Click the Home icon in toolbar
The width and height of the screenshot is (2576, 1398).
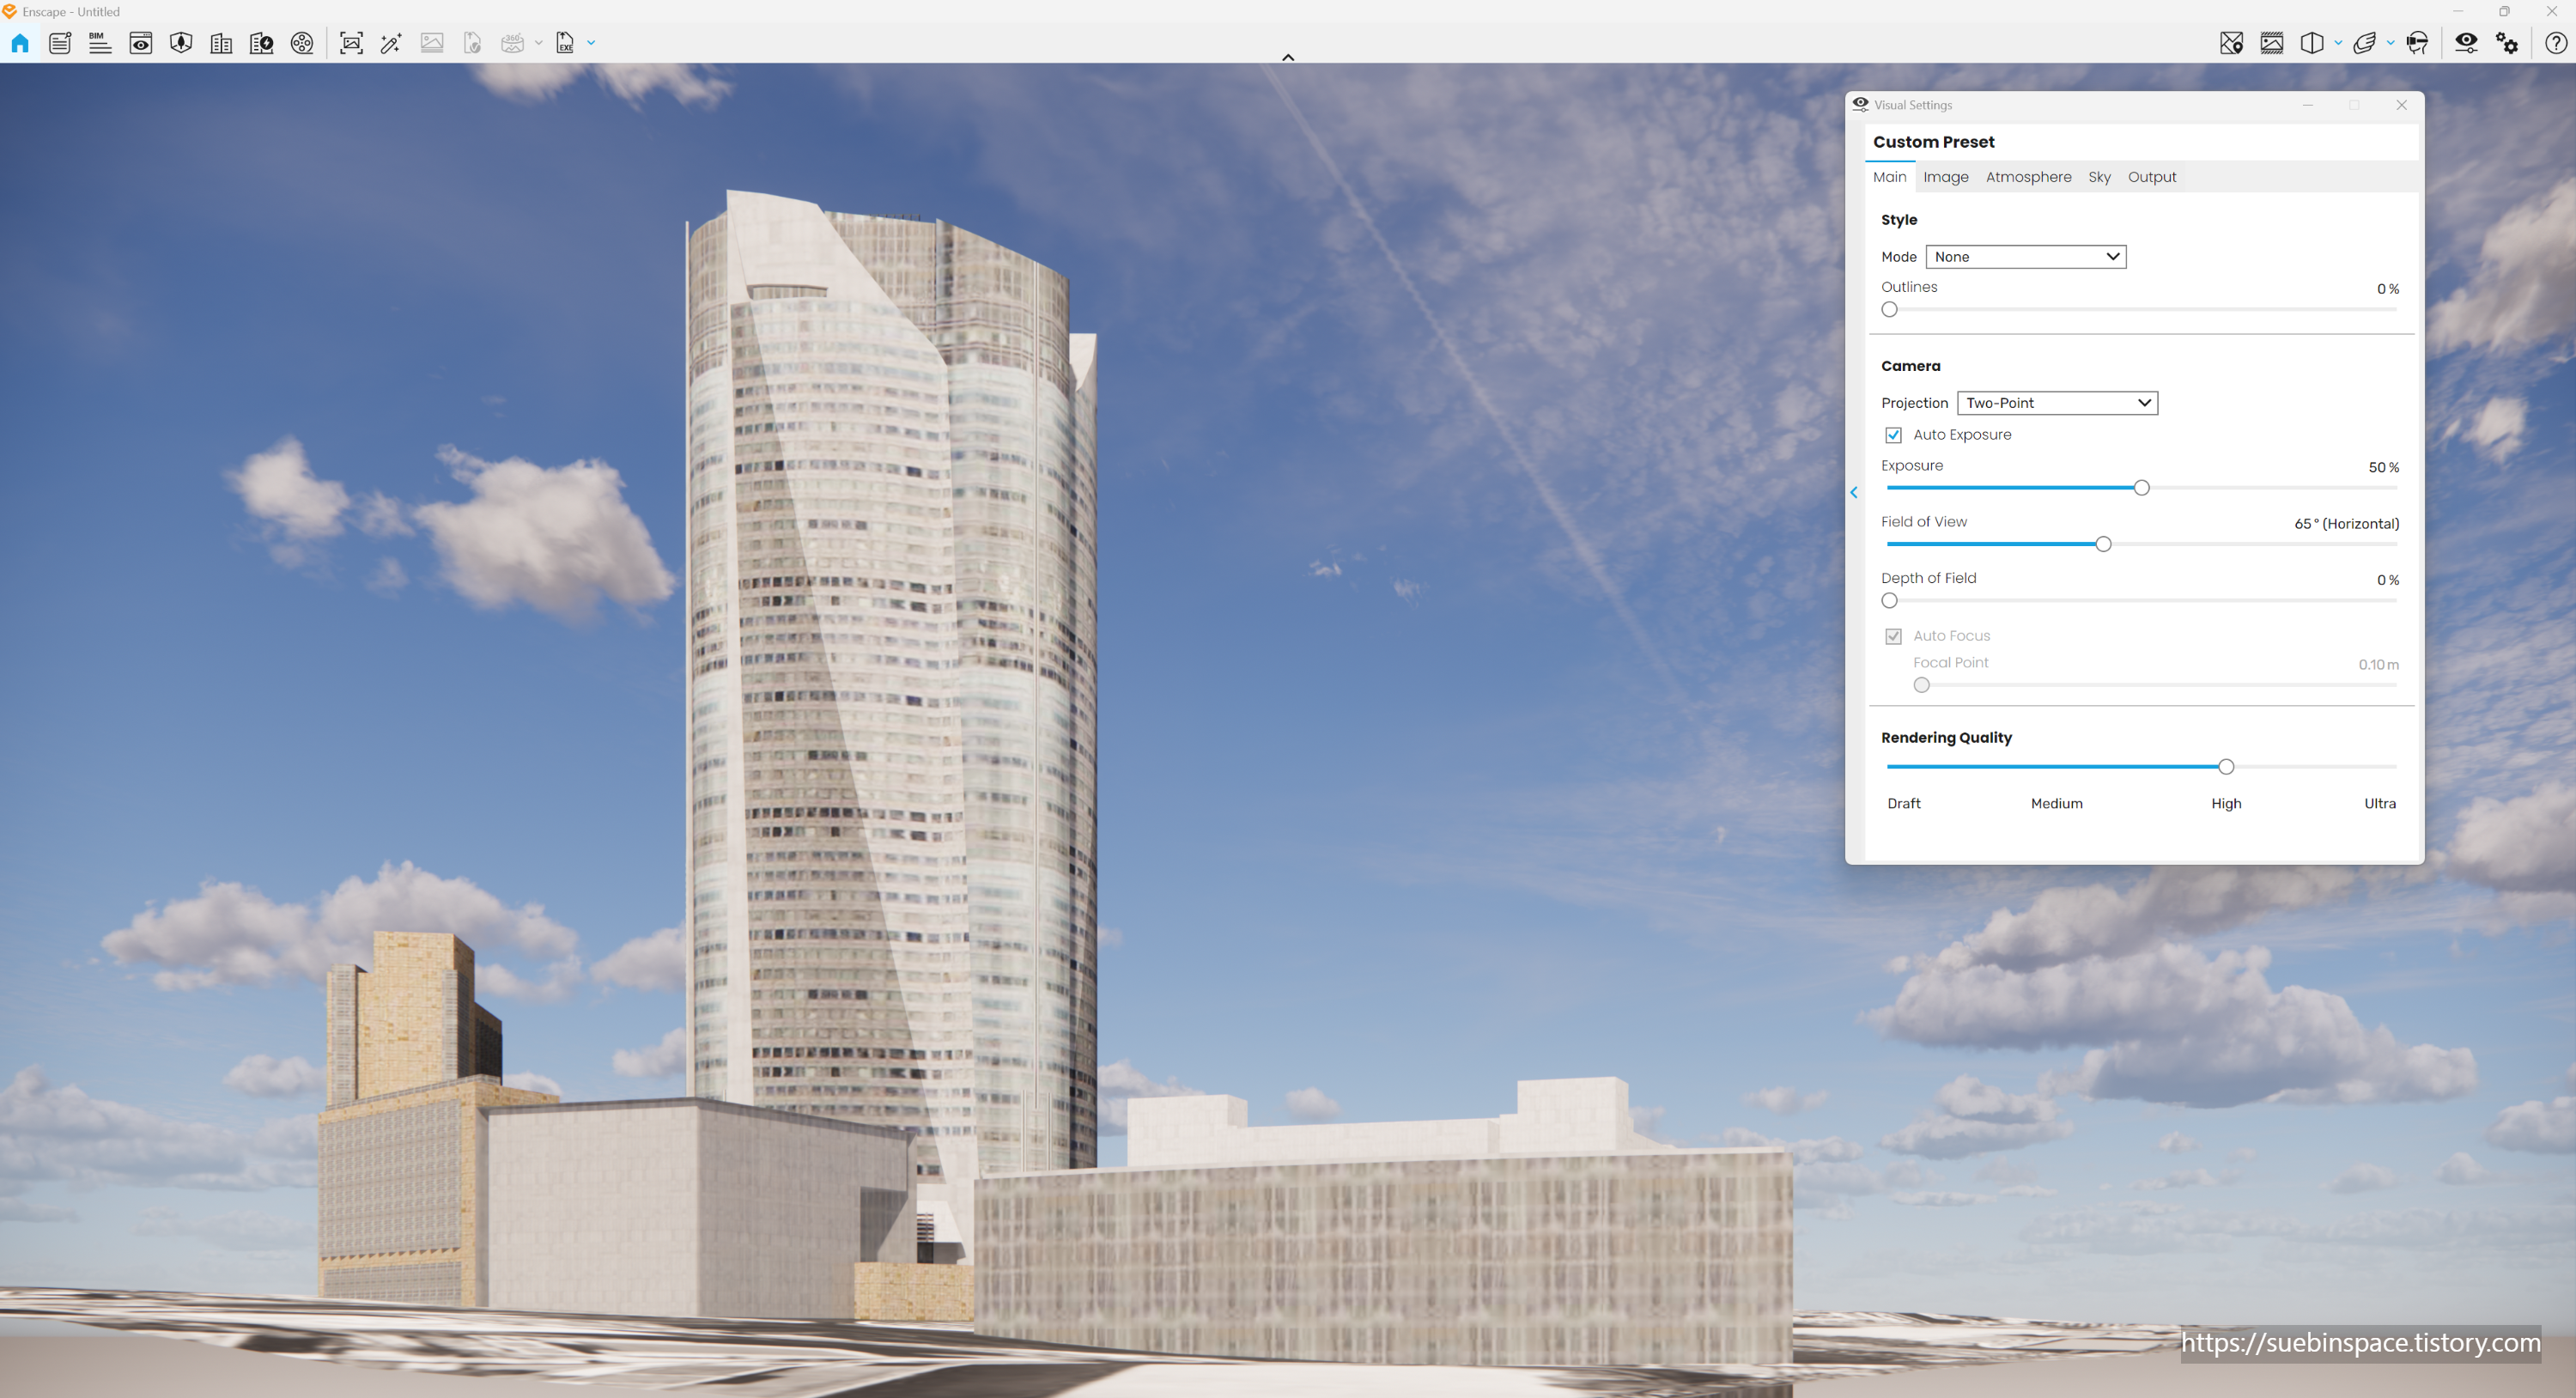20,43
